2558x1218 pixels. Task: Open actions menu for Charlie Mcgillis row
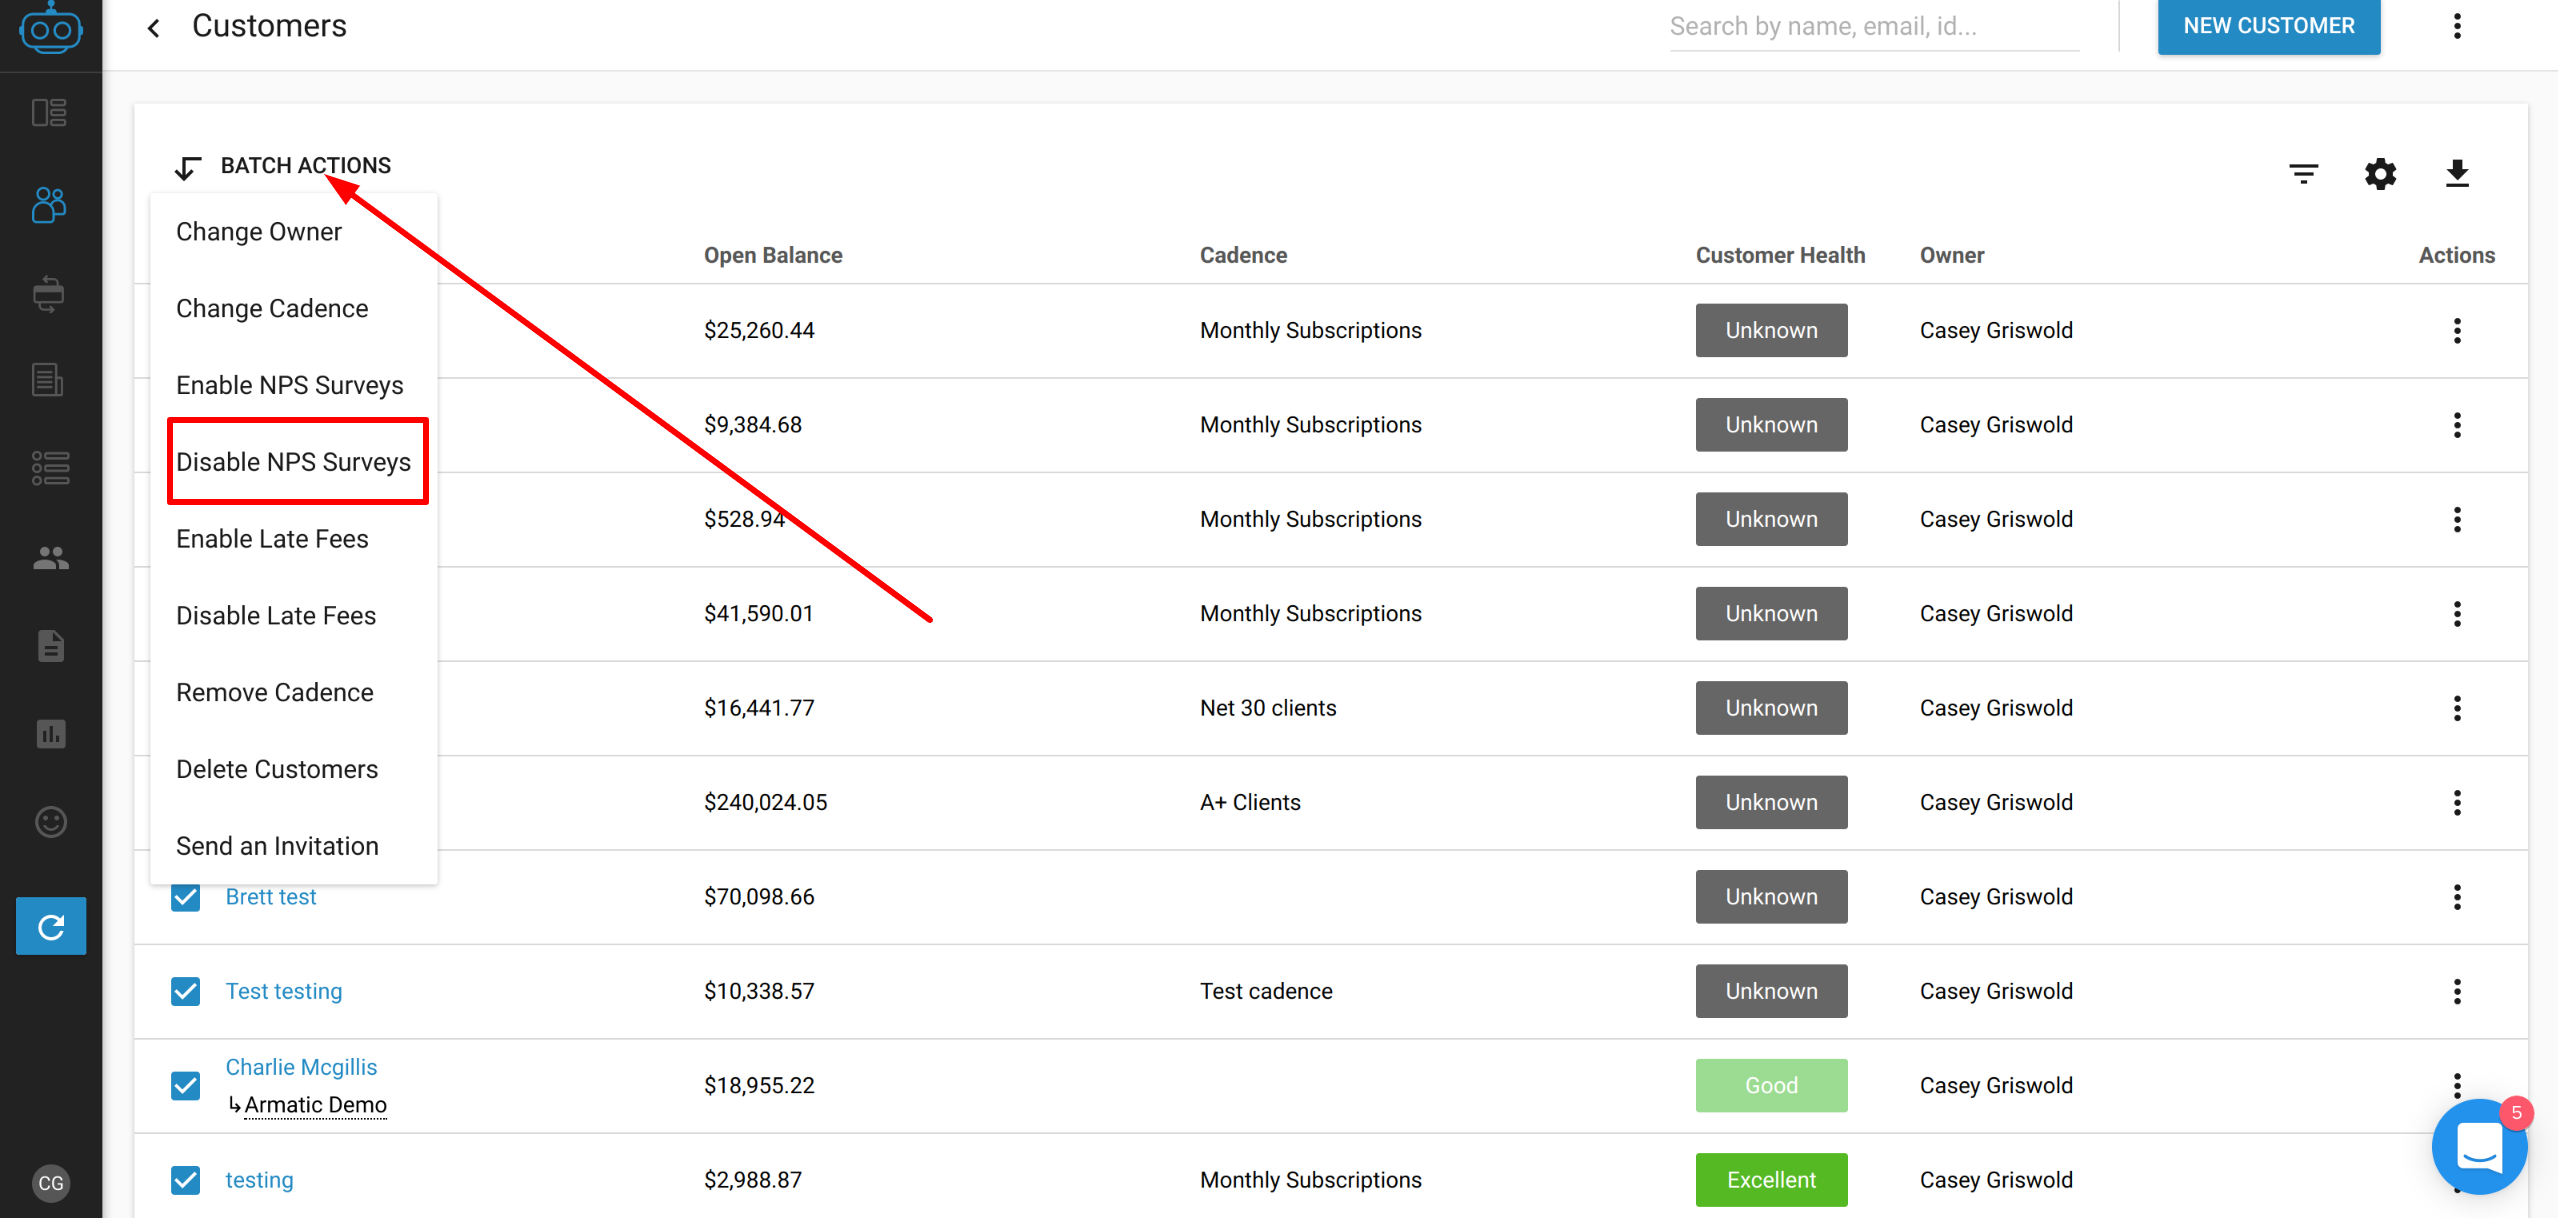[x=2457, y=1085]
